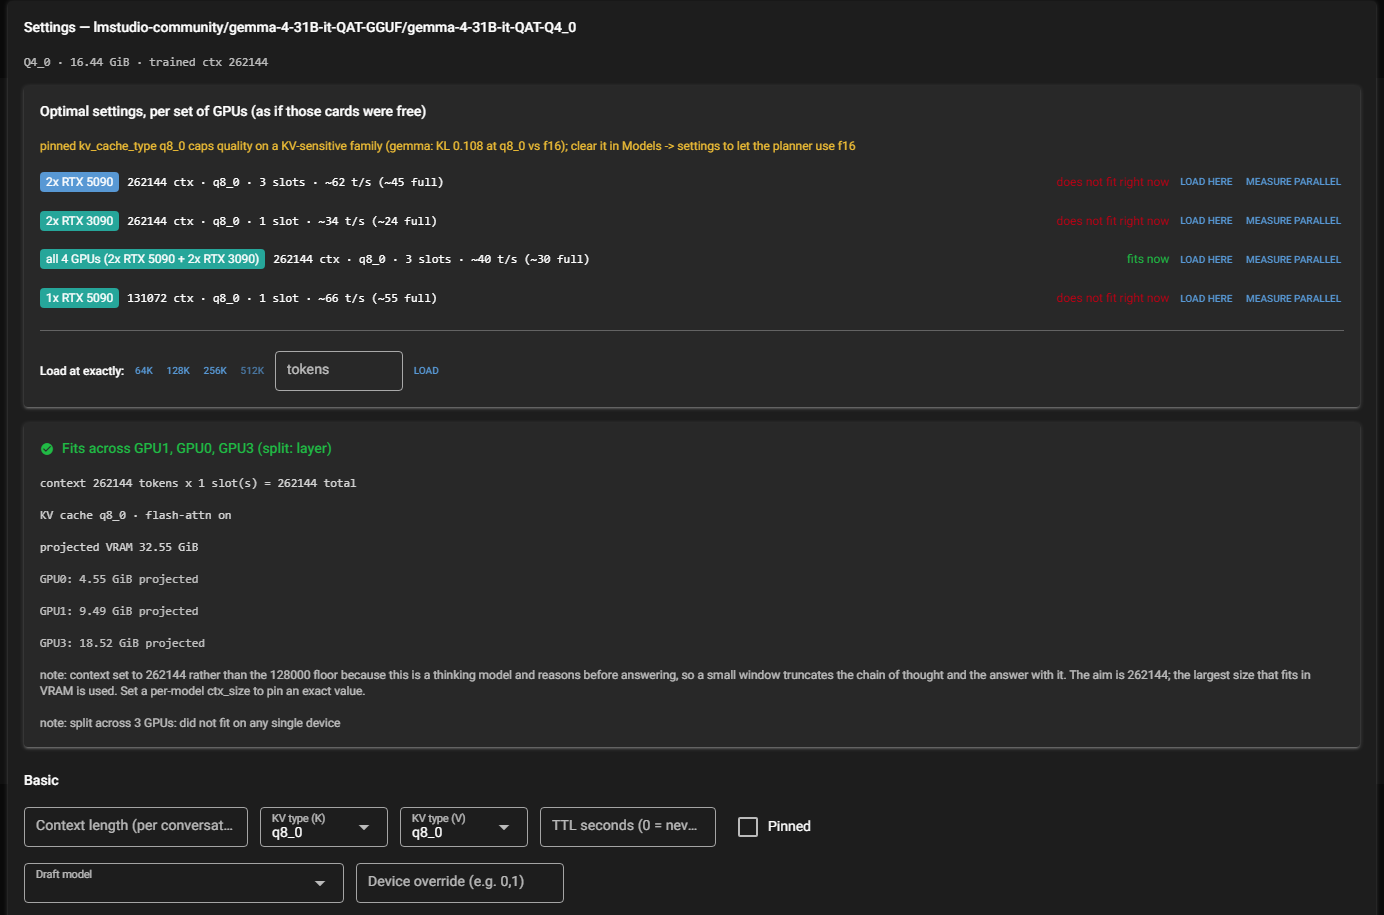Select the 64K load preset

pos(144,371)
